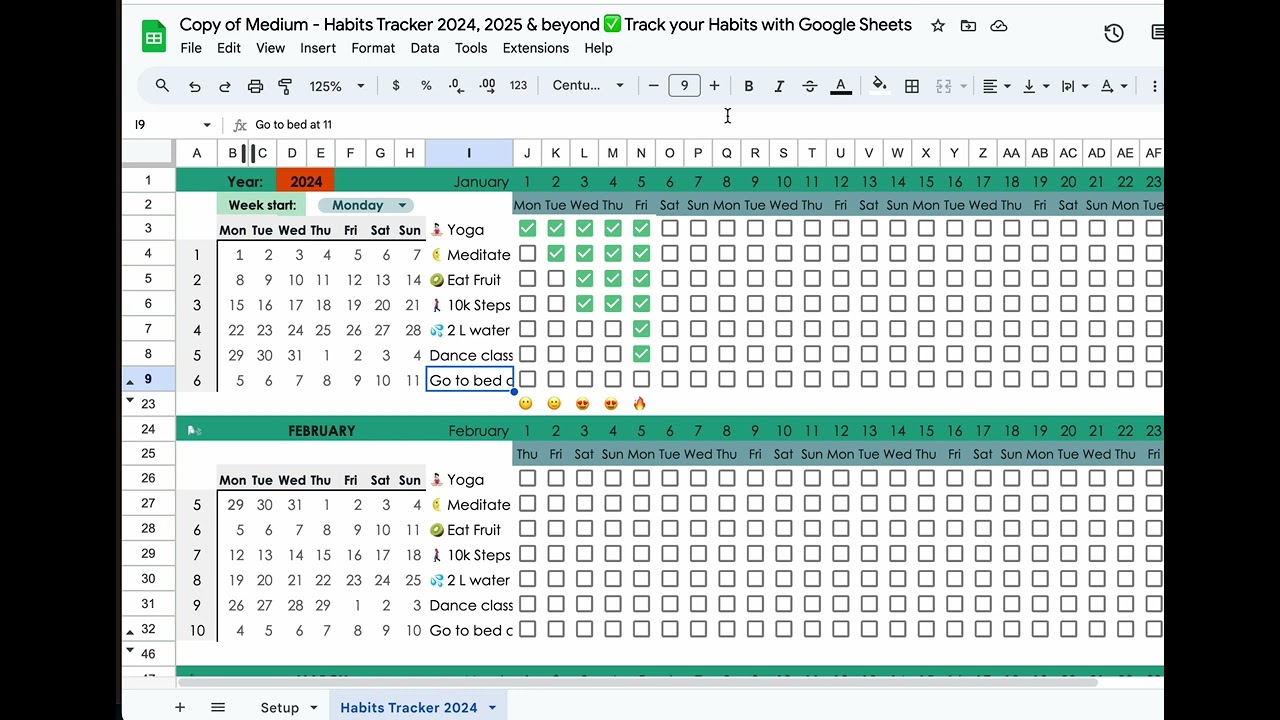Open the text rotation dropdown
This screenshot has height=720, width=1280.
[1113, 87]
